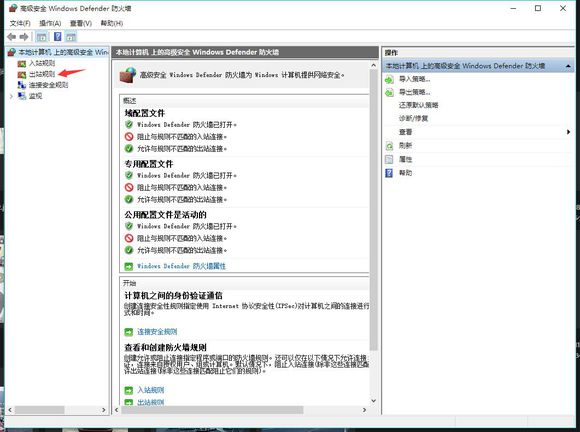Open the Windows Defender 防火墙属性 link
Image resolution: width=580 pixels, height=432 pixels.
click(x=181, y=266)
